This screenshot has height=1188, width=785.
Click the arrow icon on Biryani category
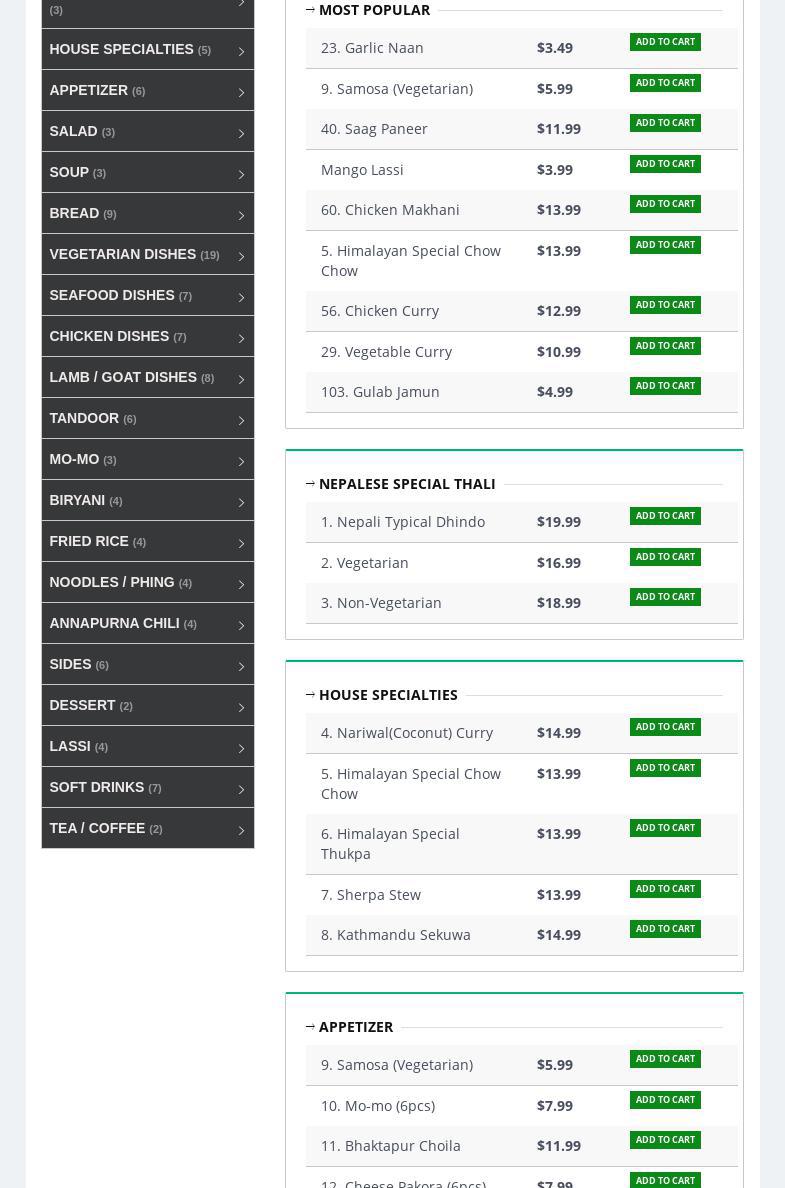[241, 501]
